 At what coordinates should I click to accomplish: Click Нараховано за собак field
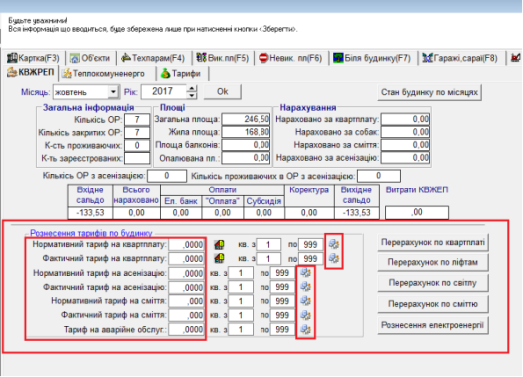[405, 132]
